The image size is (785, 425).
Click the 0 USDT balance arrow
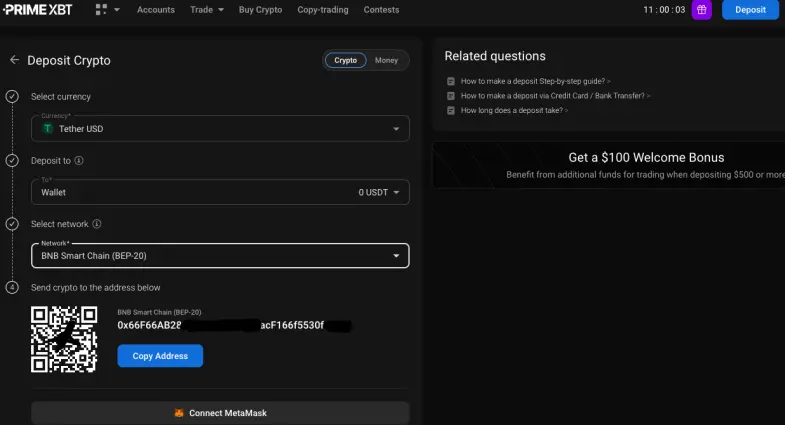[x=396, y=192]
